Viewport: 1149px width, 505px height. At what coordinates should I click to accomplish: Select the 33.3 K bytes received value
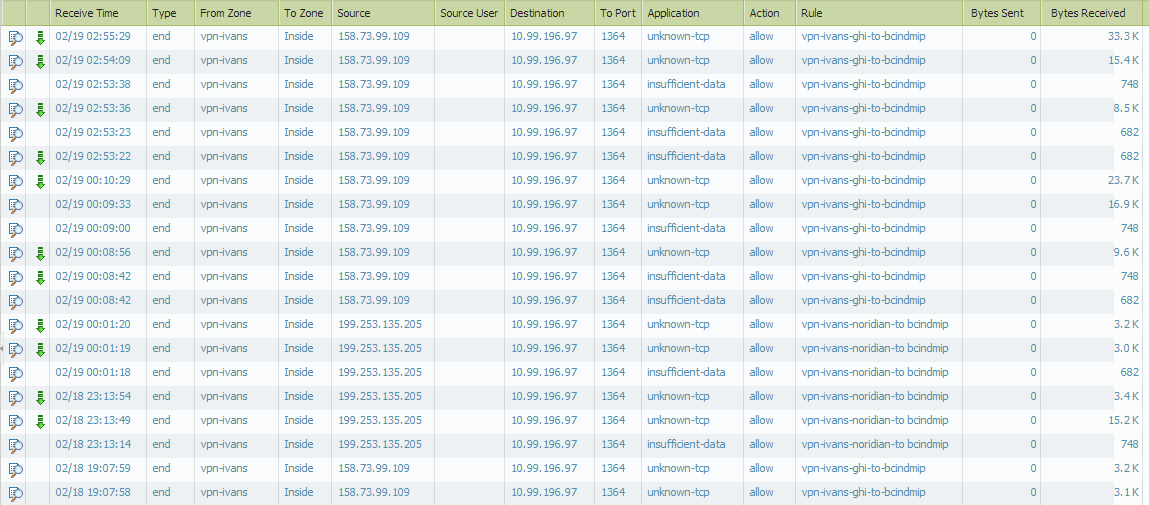pos(1123,36)
